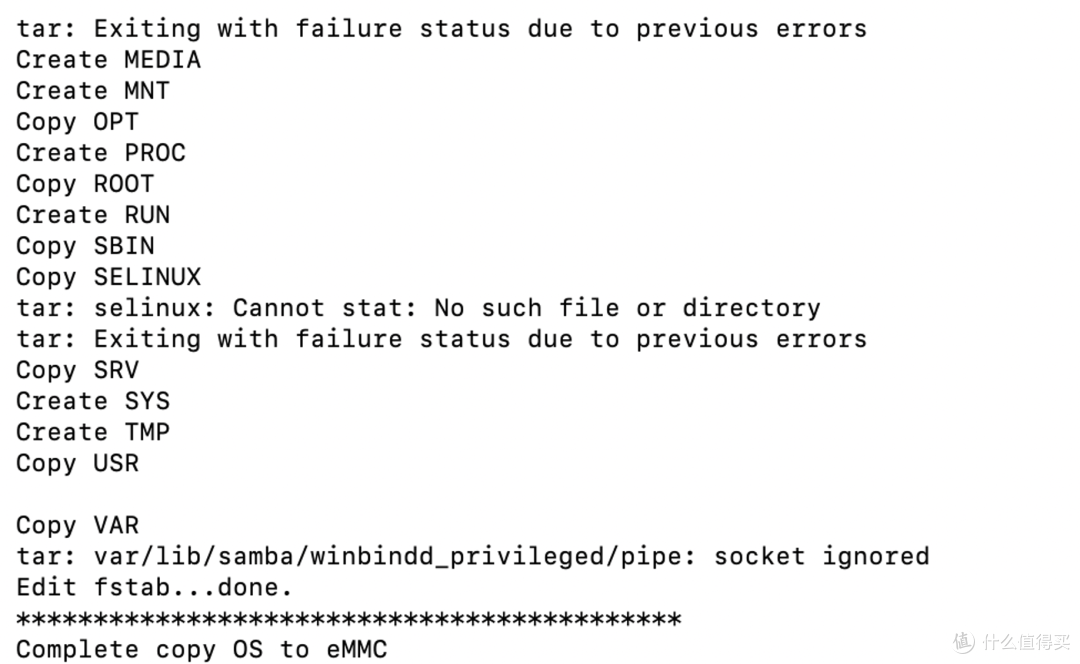The width and height of the screenshot is (1080, 664).
Task: Click the samba winbindd_privileged socket ignored line
Action: (472, 557)
